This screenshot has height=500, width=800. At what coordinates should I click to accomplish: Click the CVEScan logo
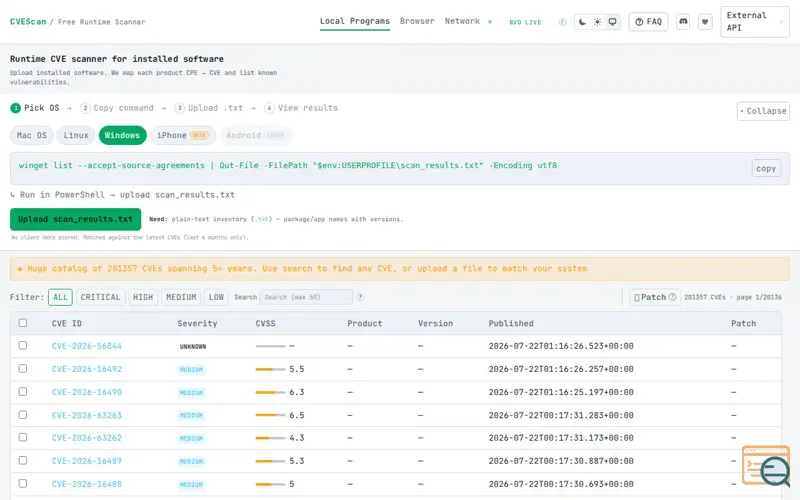click(28, 22)
